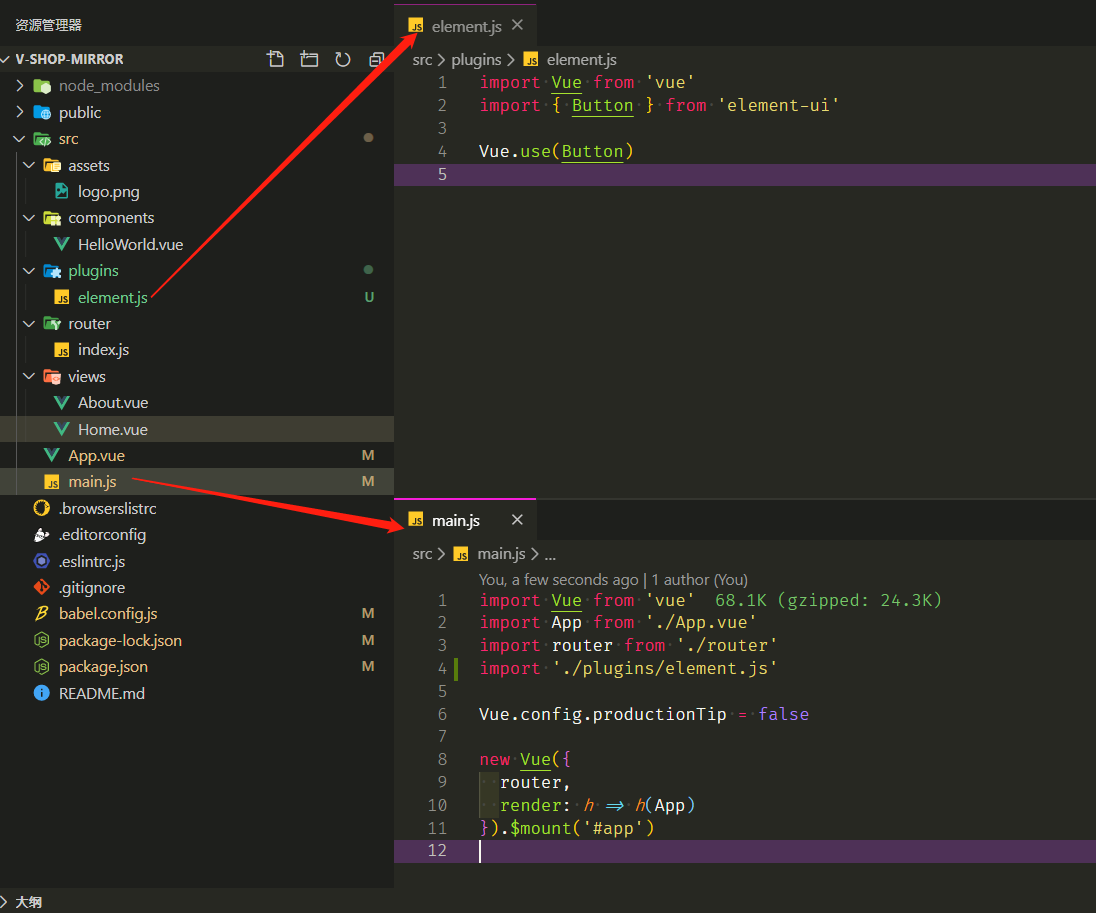
Task: Click the image icon beside logo.png
Action: 62,191
